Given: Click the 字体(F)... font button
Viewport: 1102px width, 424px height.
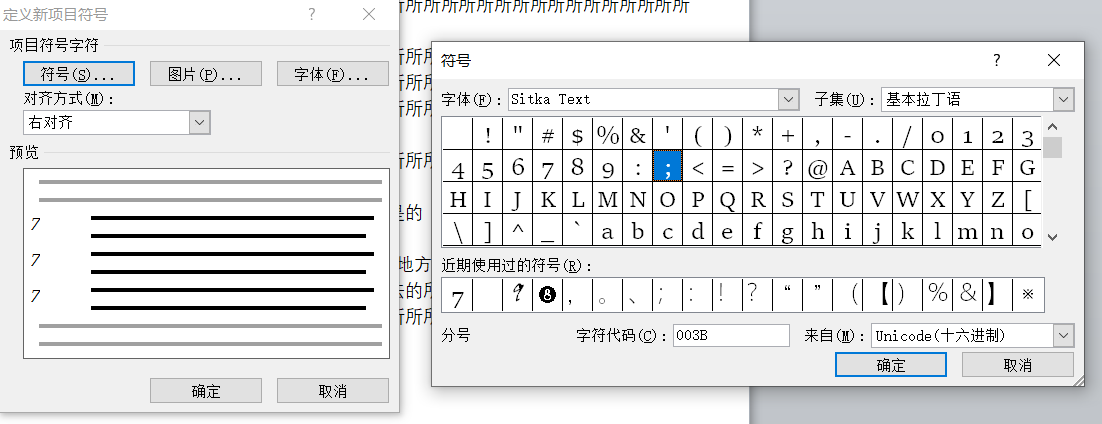Looking at the screenshot, I should point(333,74).
